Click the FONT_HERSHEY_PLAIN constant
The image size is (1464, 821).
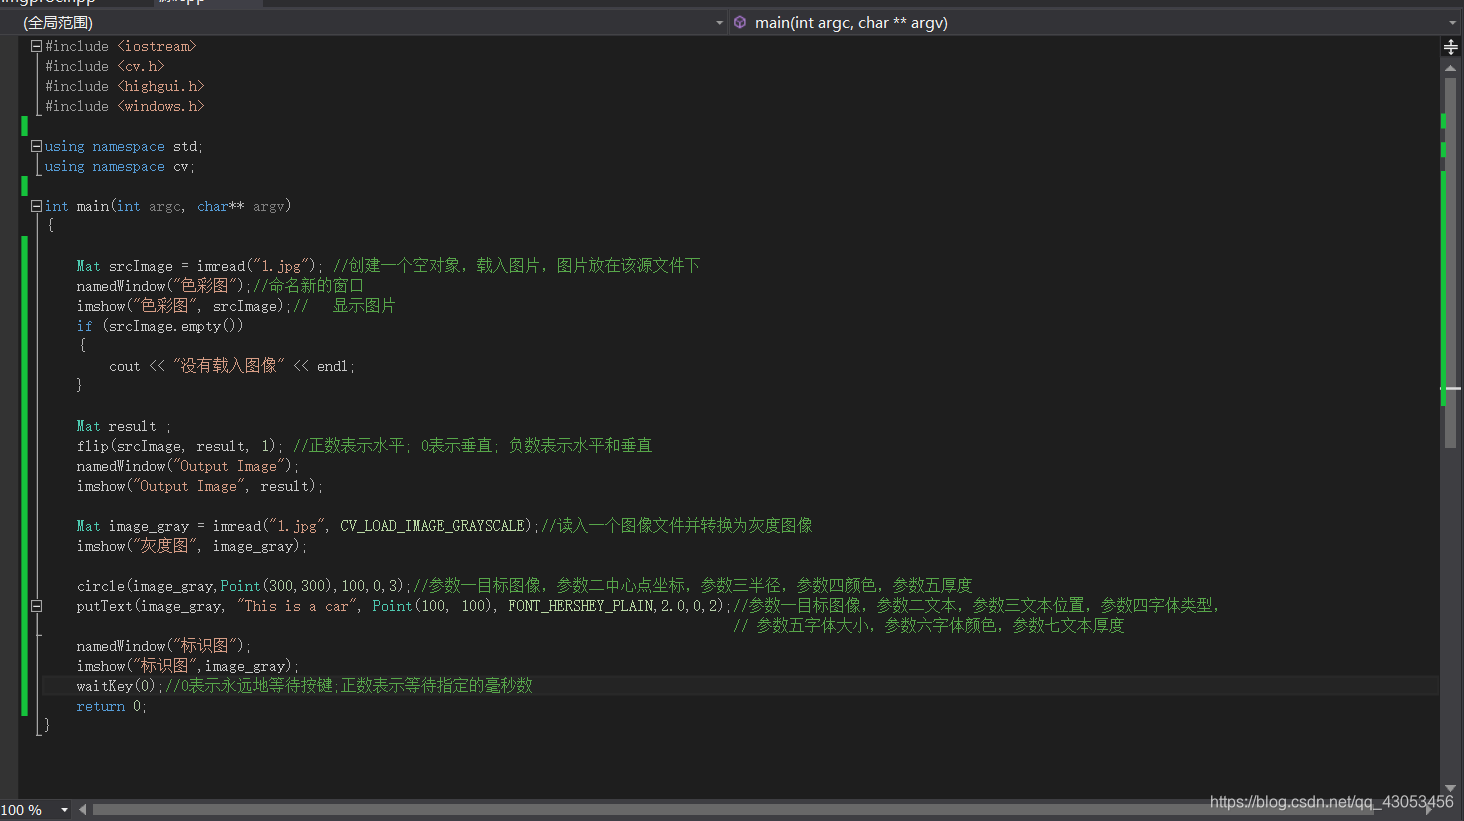pyautogui.click(x=580, y=606)
